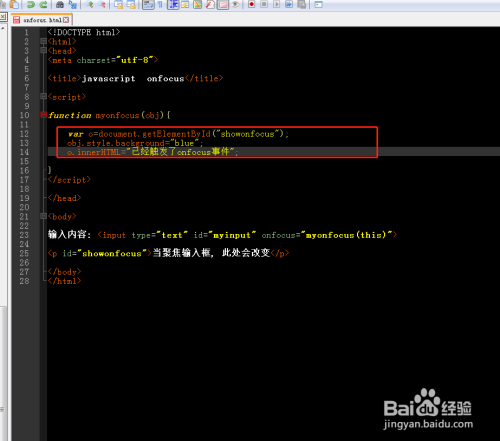Image resolution: width=500 pixels, height=441 pixels.
Task: Click the closing </head> tag
Action: [64, 198]
